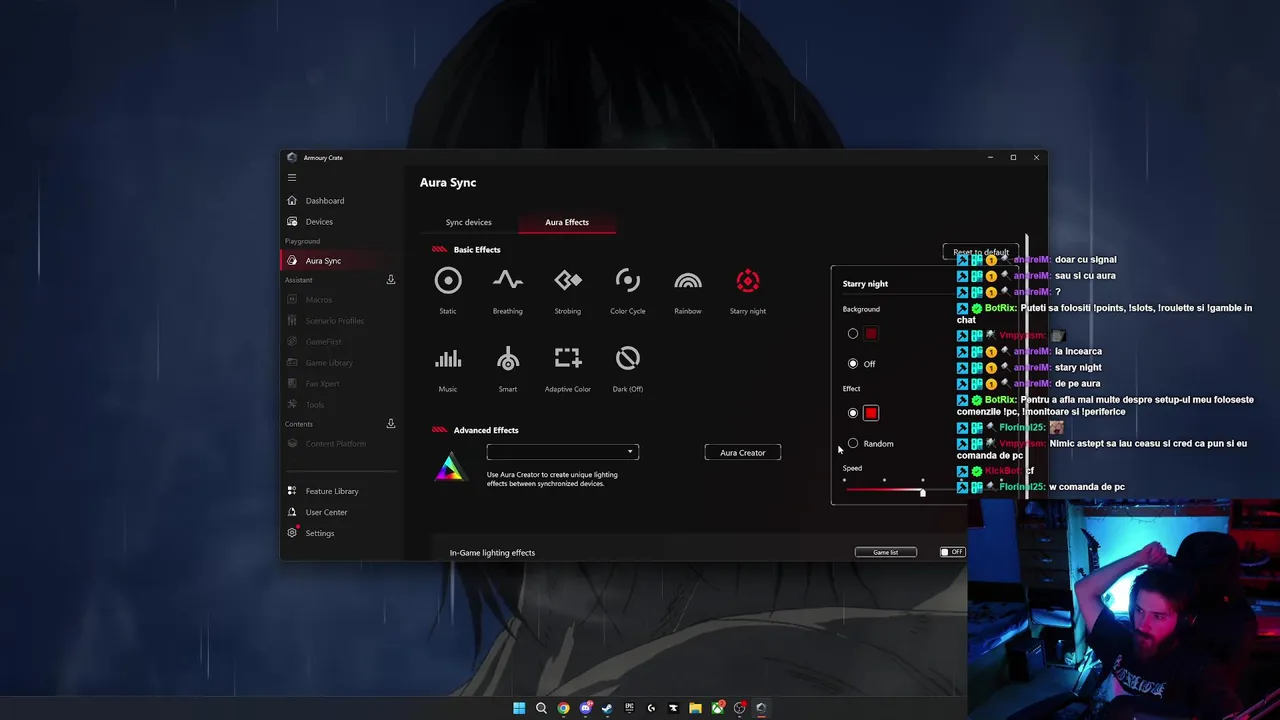
Task: Switch to the Sync devices tab
Action: pyautogui.click(x=468, y=222)
